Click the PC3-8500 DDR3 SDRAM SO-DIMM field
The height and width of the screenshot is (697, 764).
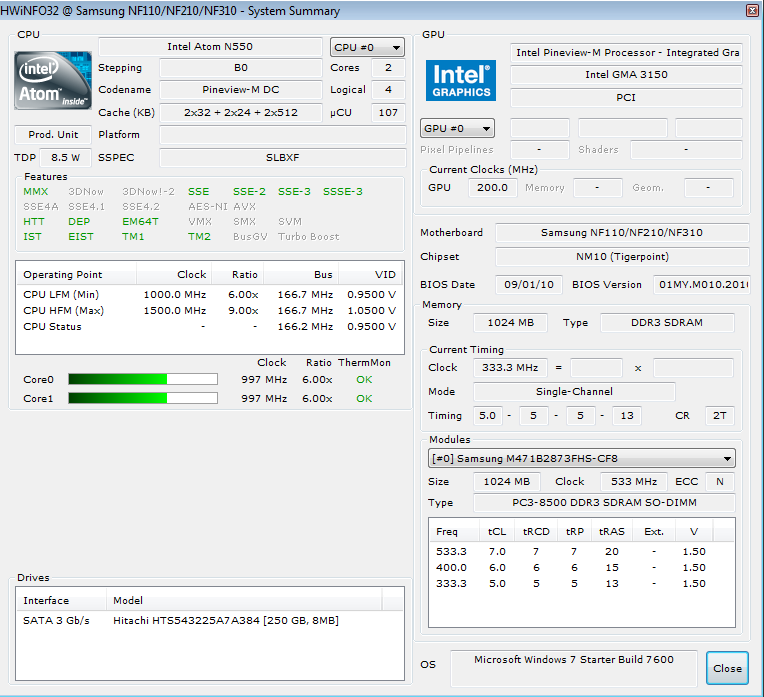[x=604, y=503]
